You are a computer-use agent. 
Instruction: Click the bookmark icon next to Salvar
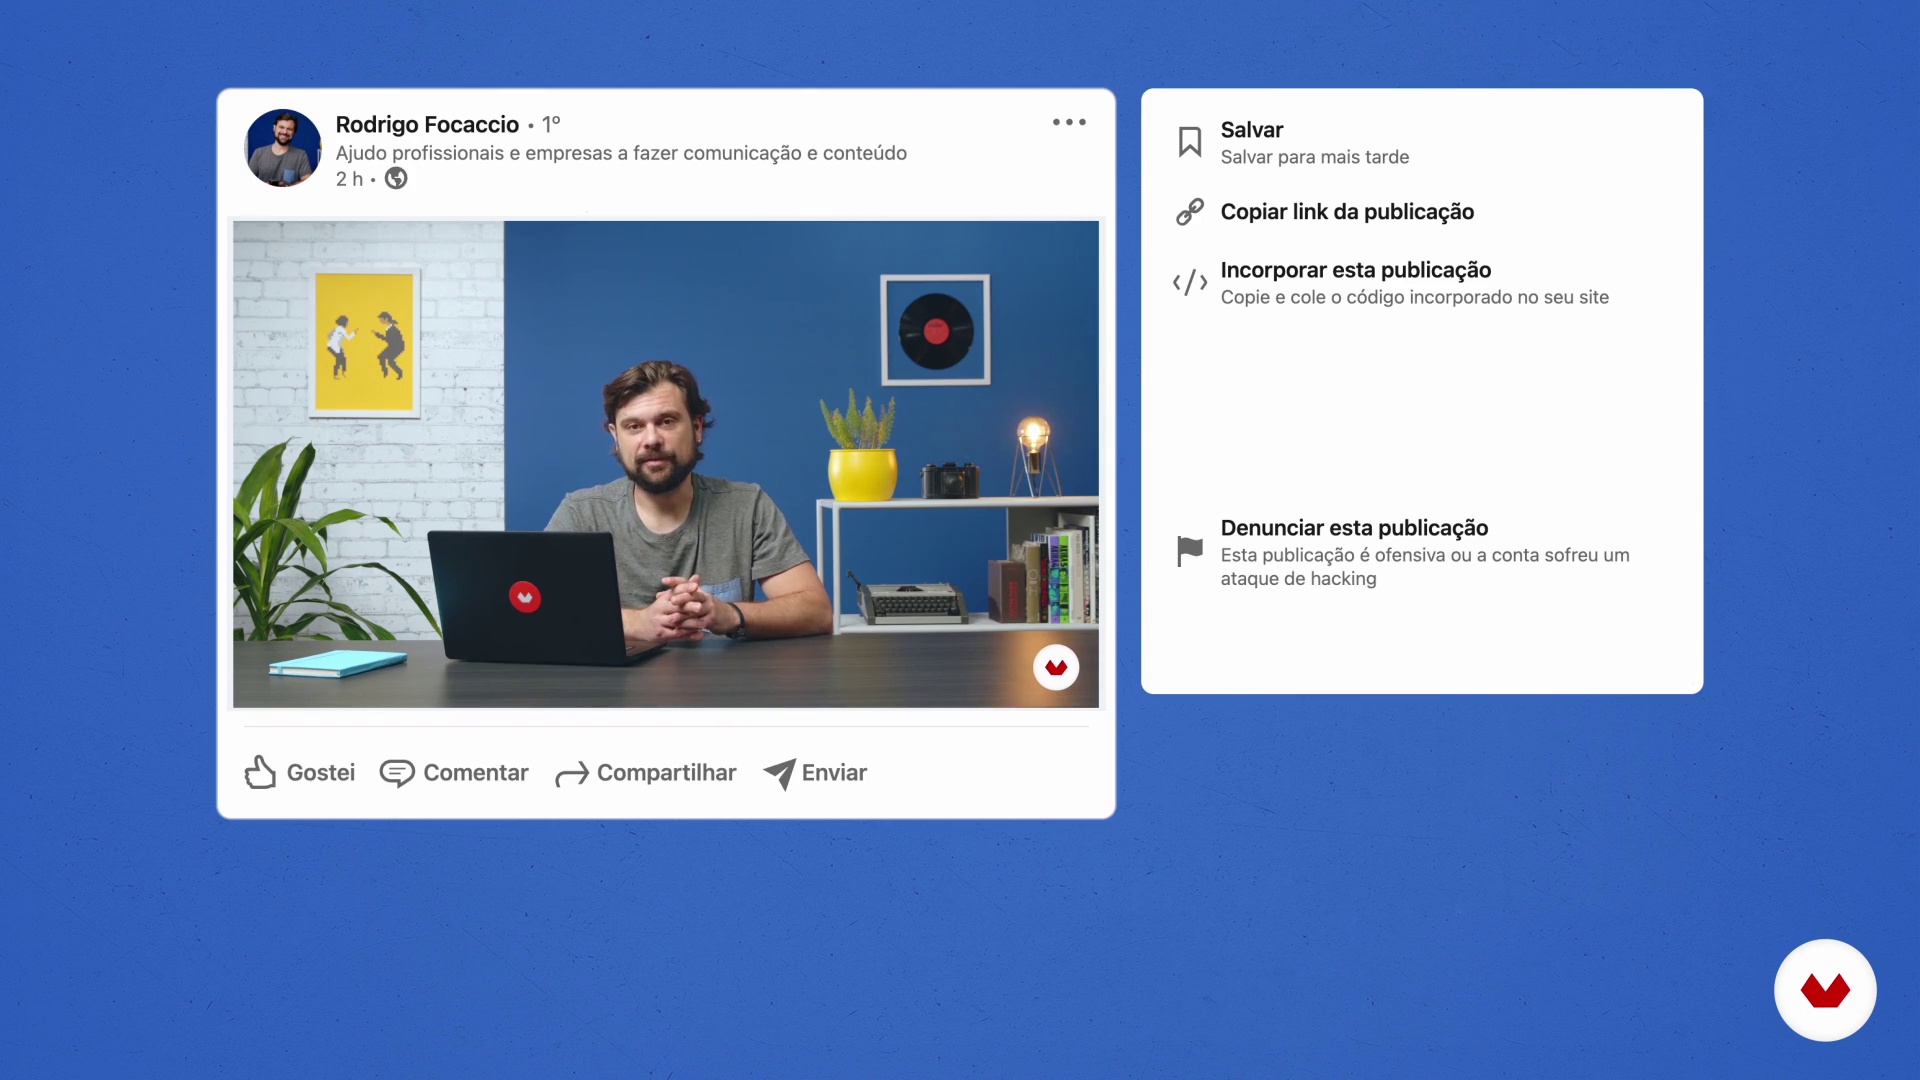click(1190, 142)
